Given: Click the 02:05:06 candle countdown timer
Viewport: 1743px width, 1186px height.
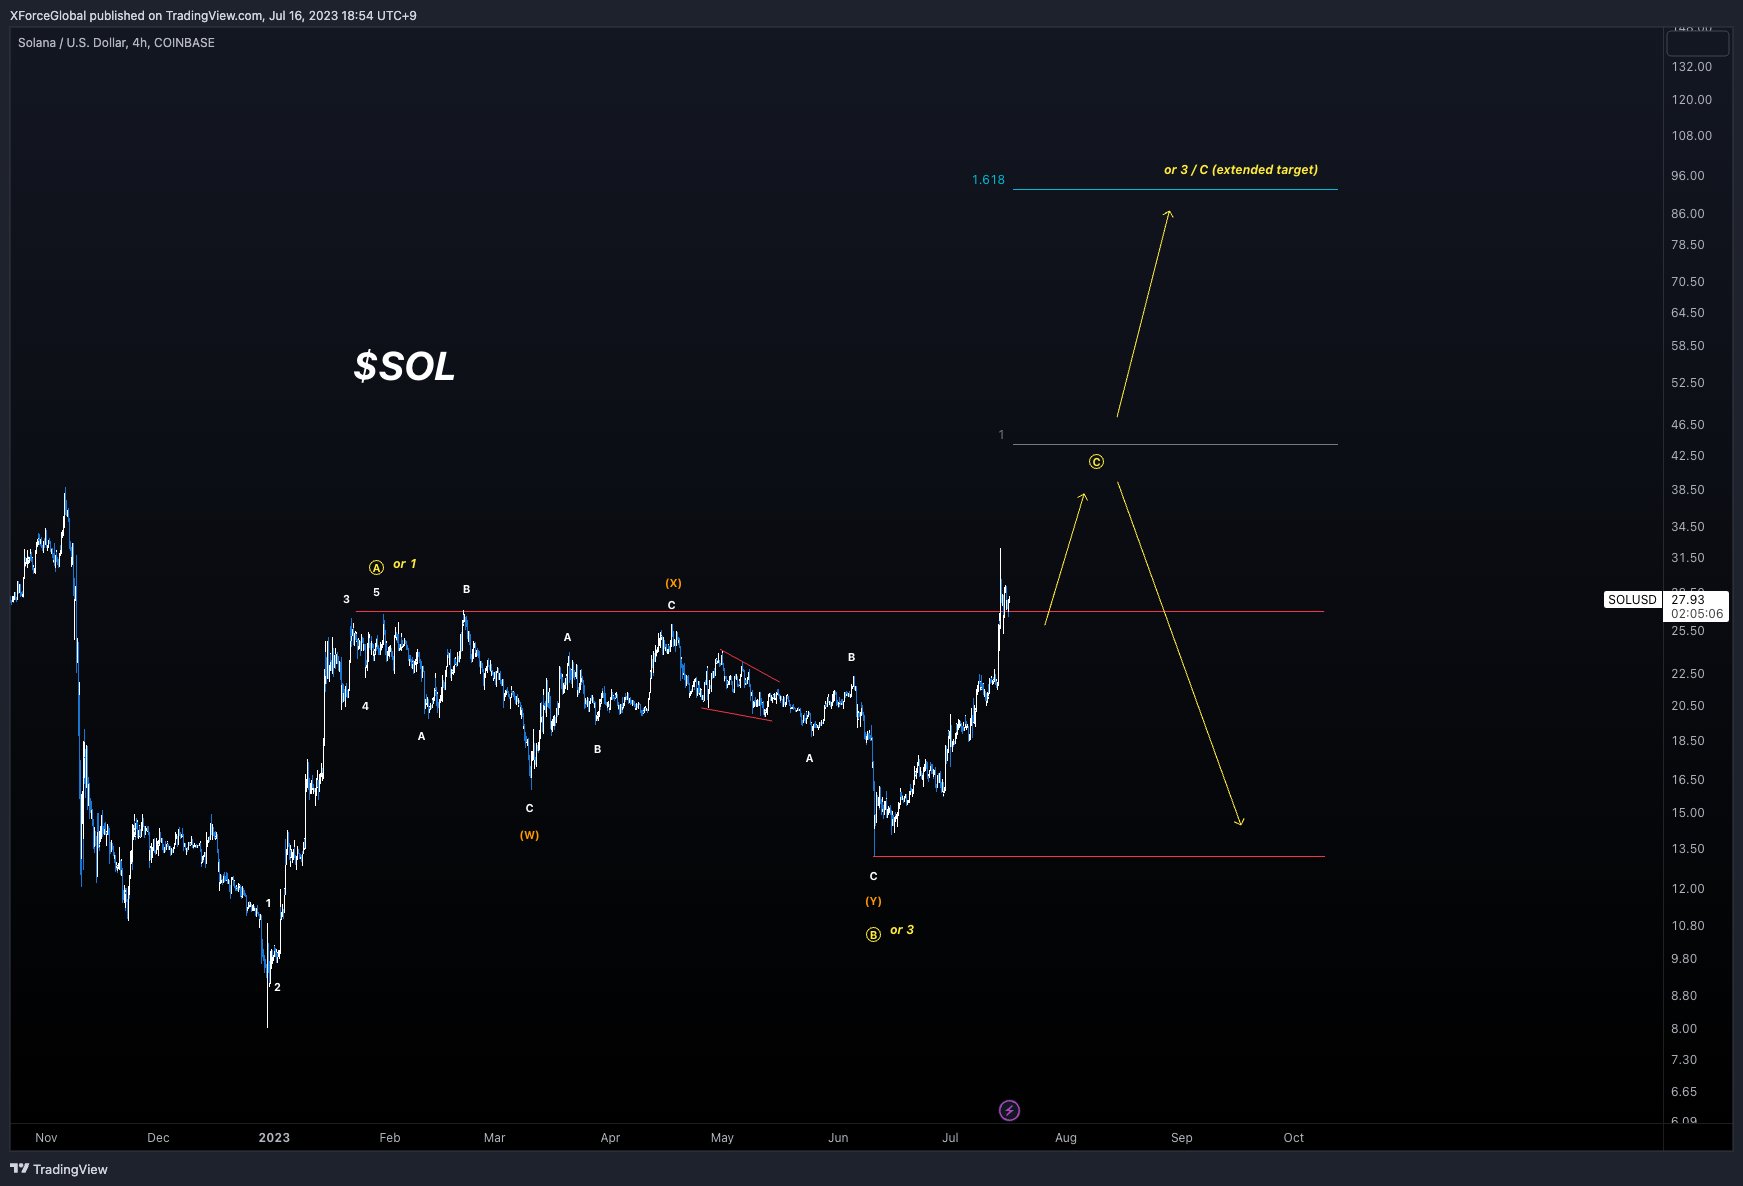Looking at the screenshot, I should 1697,613.
